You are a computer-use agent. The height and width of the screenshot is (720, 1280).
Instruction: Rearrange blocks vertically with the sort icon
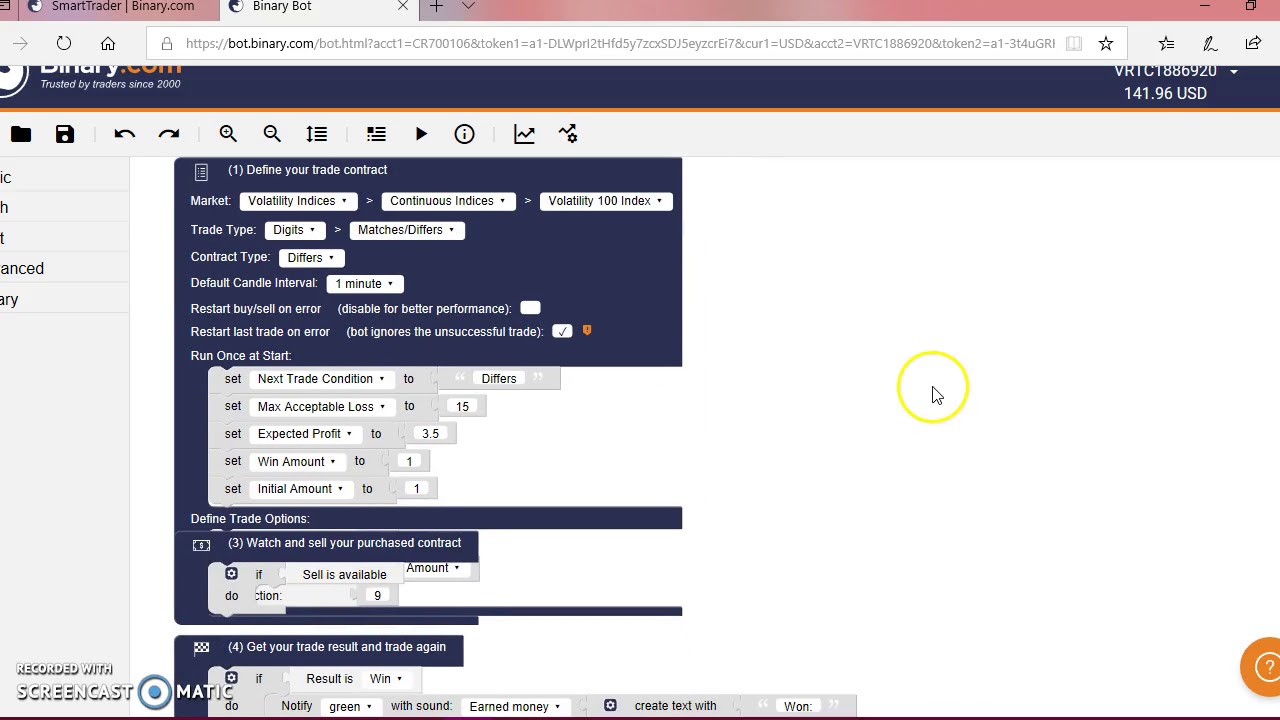point(317,134)
